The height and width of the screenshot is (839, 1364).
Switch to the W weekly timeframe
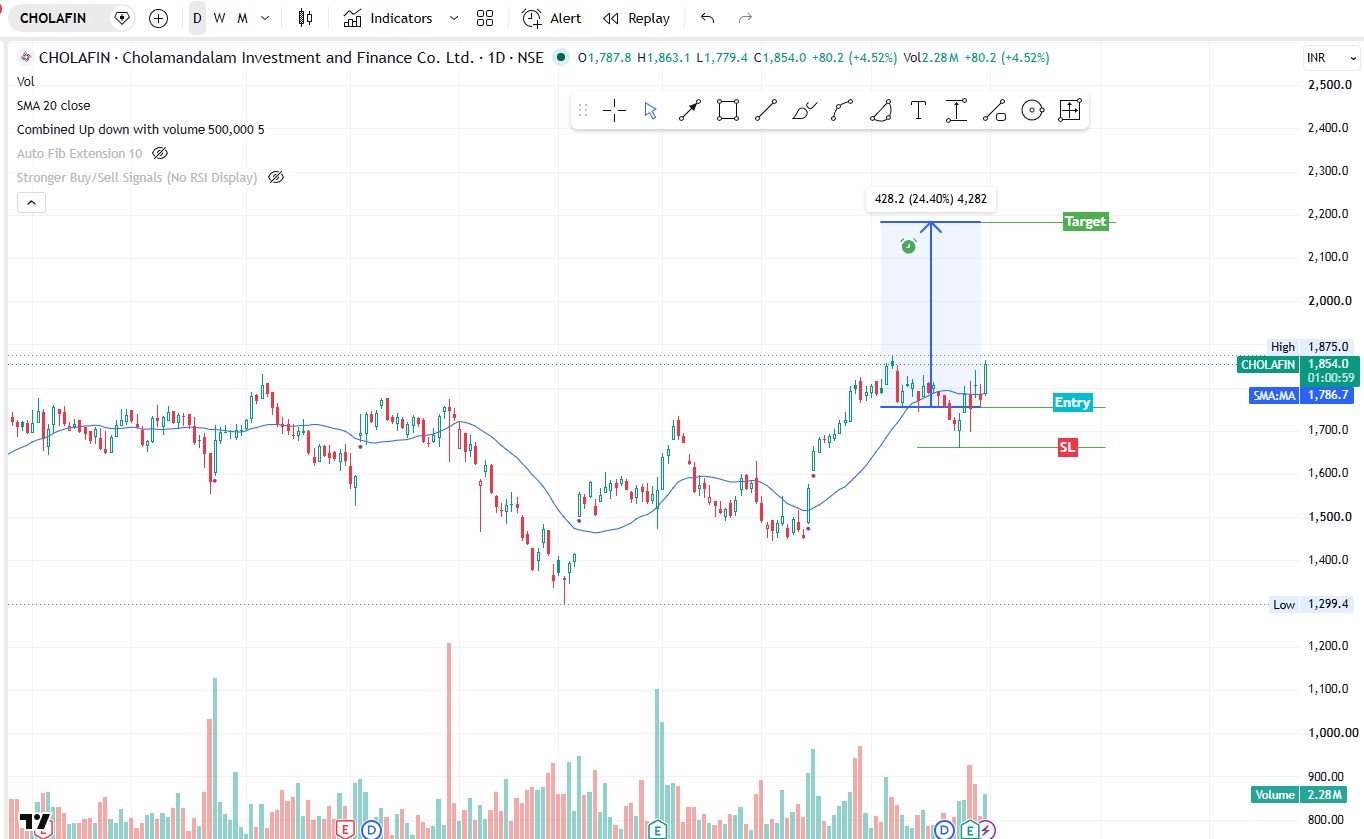[x=219, y=18]
